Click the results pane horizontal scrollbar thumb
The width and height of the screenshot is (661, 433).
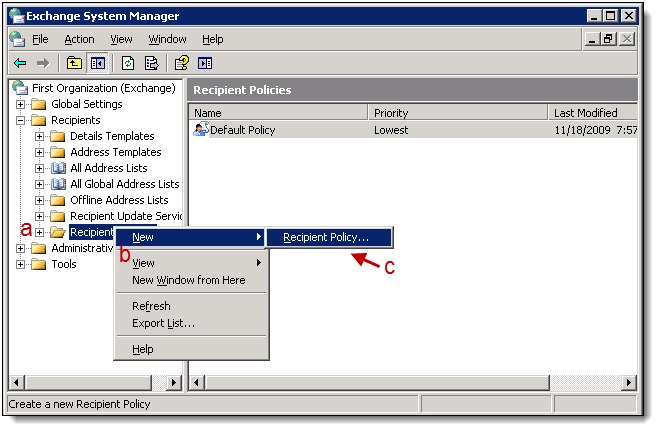pos(377,383)
